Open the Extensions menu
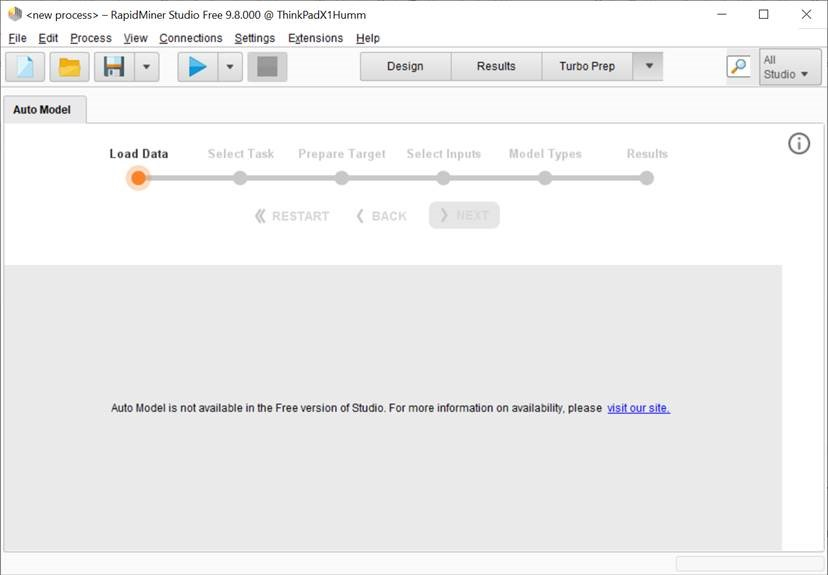The height and width of the screenshot is (575, 828). (x=315, y=38)
